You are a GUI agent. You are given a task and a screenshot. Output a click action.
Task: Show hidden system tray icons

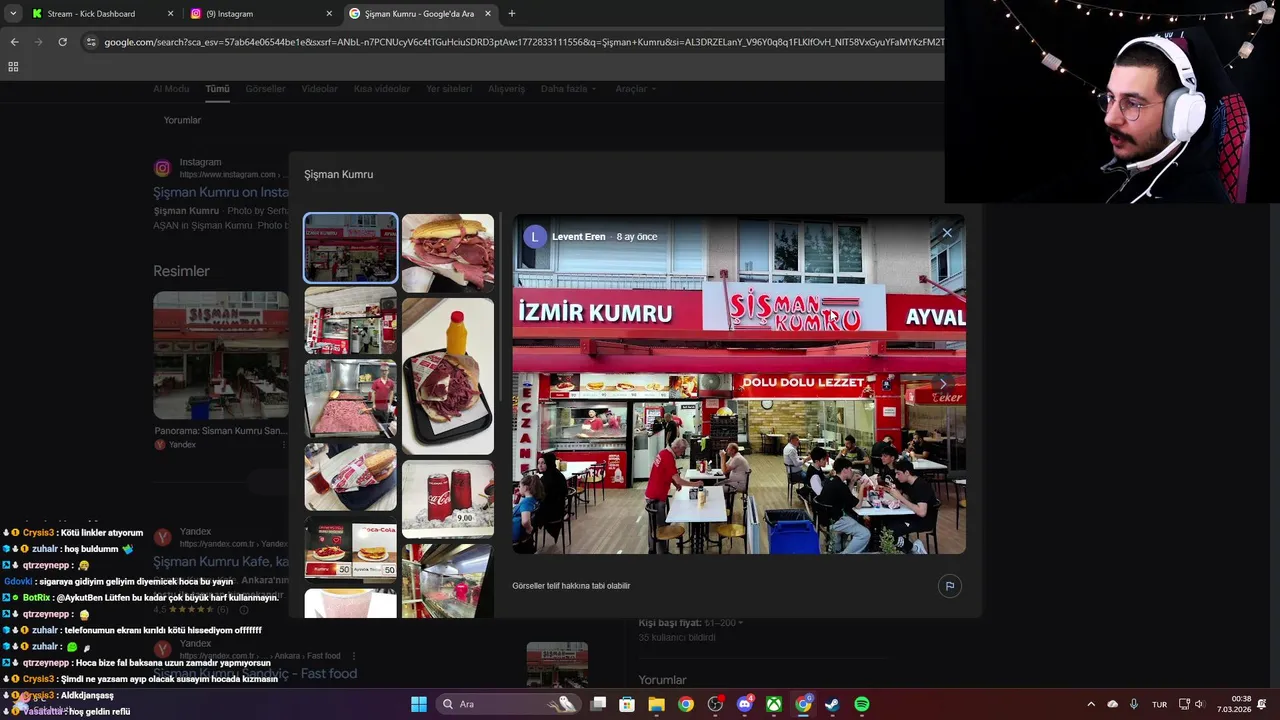(1090, 704)
